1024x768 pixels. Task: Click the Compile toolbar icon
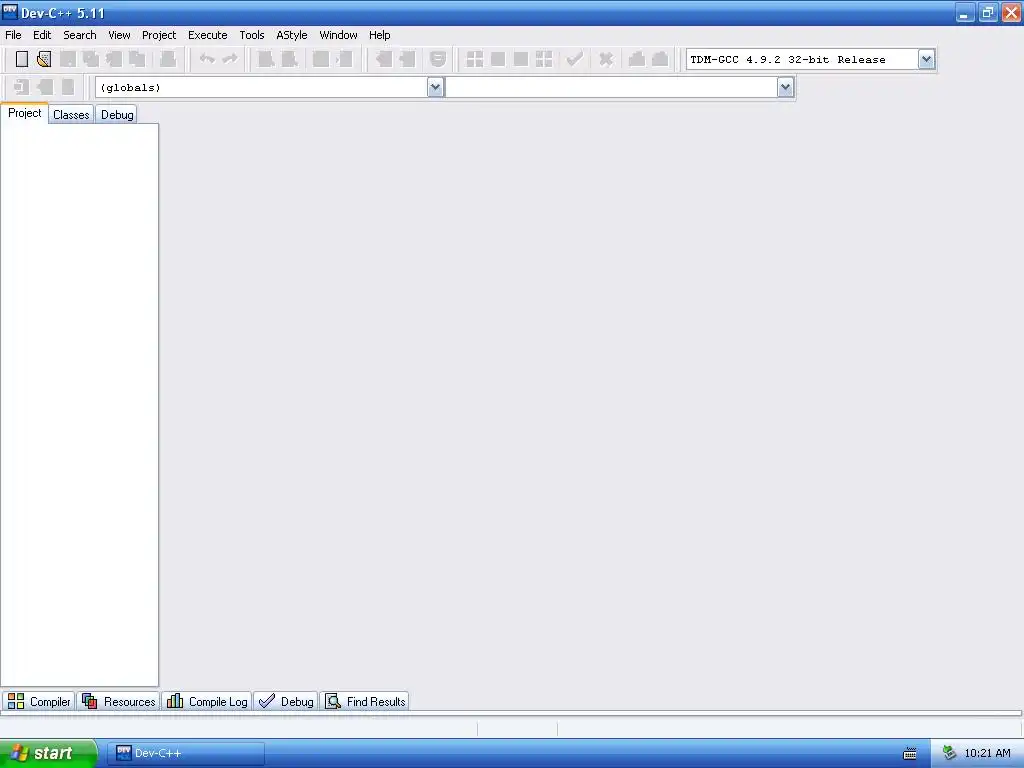coord(475,59)
